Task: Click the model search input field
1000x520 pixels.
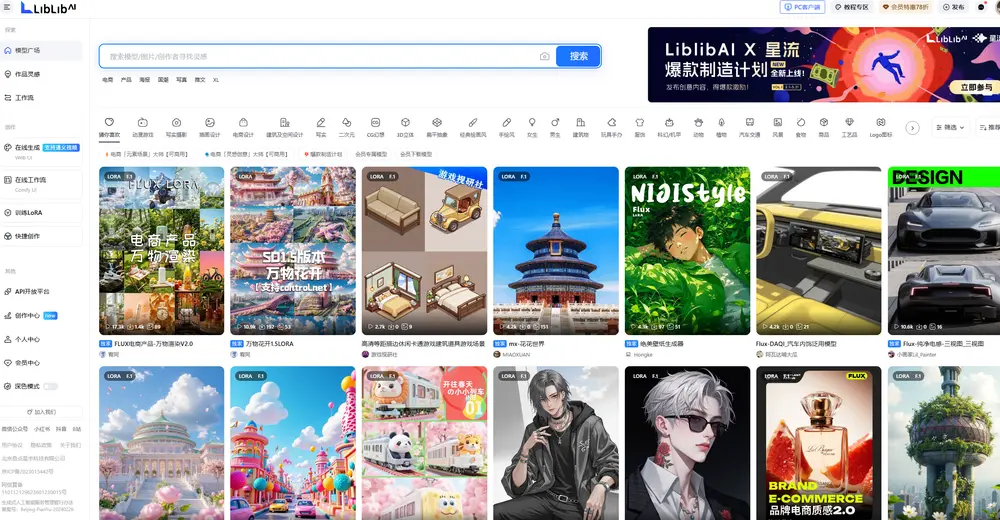Action: tap(320, 57)
